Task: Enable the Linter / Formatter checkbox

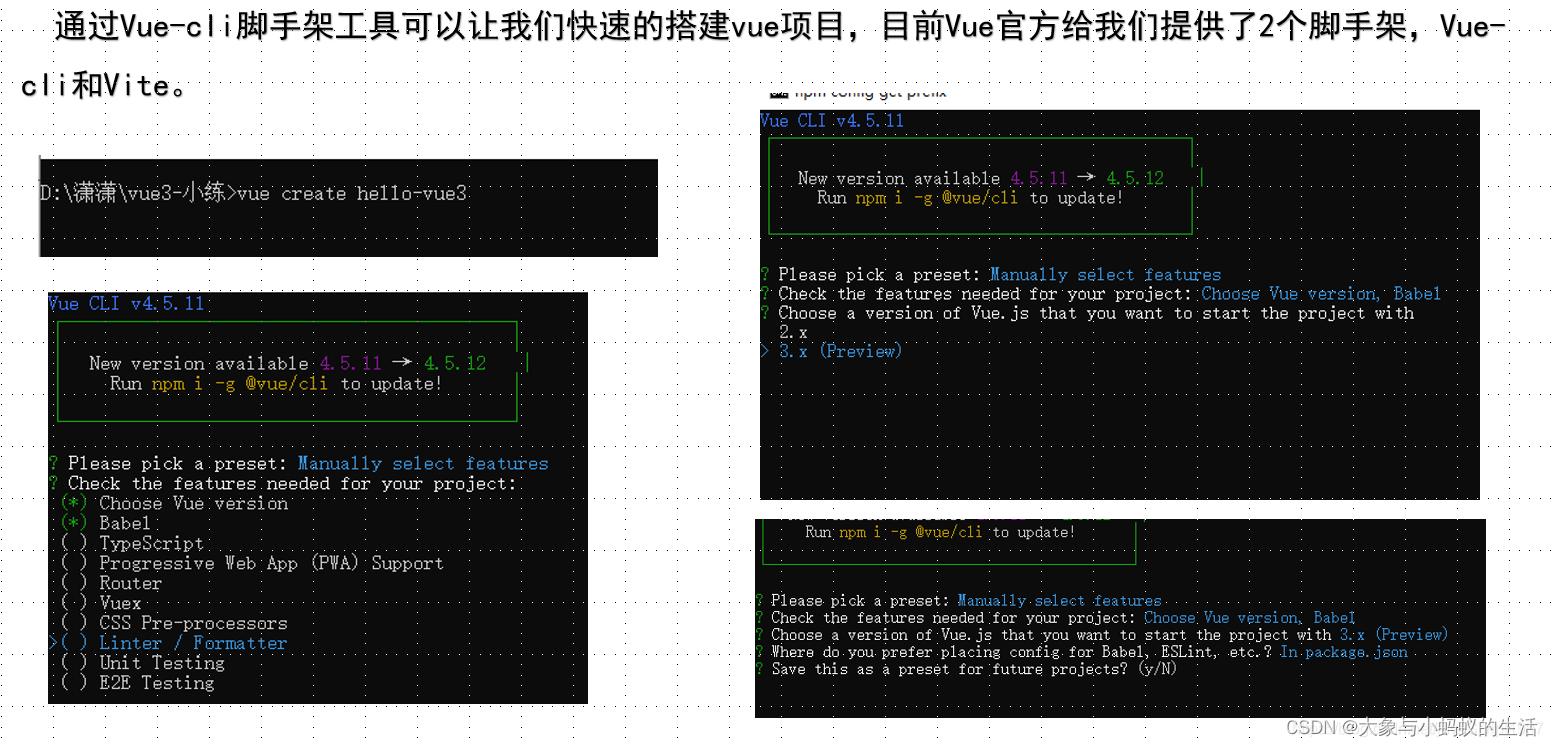Action: click(x=74, y=643)
